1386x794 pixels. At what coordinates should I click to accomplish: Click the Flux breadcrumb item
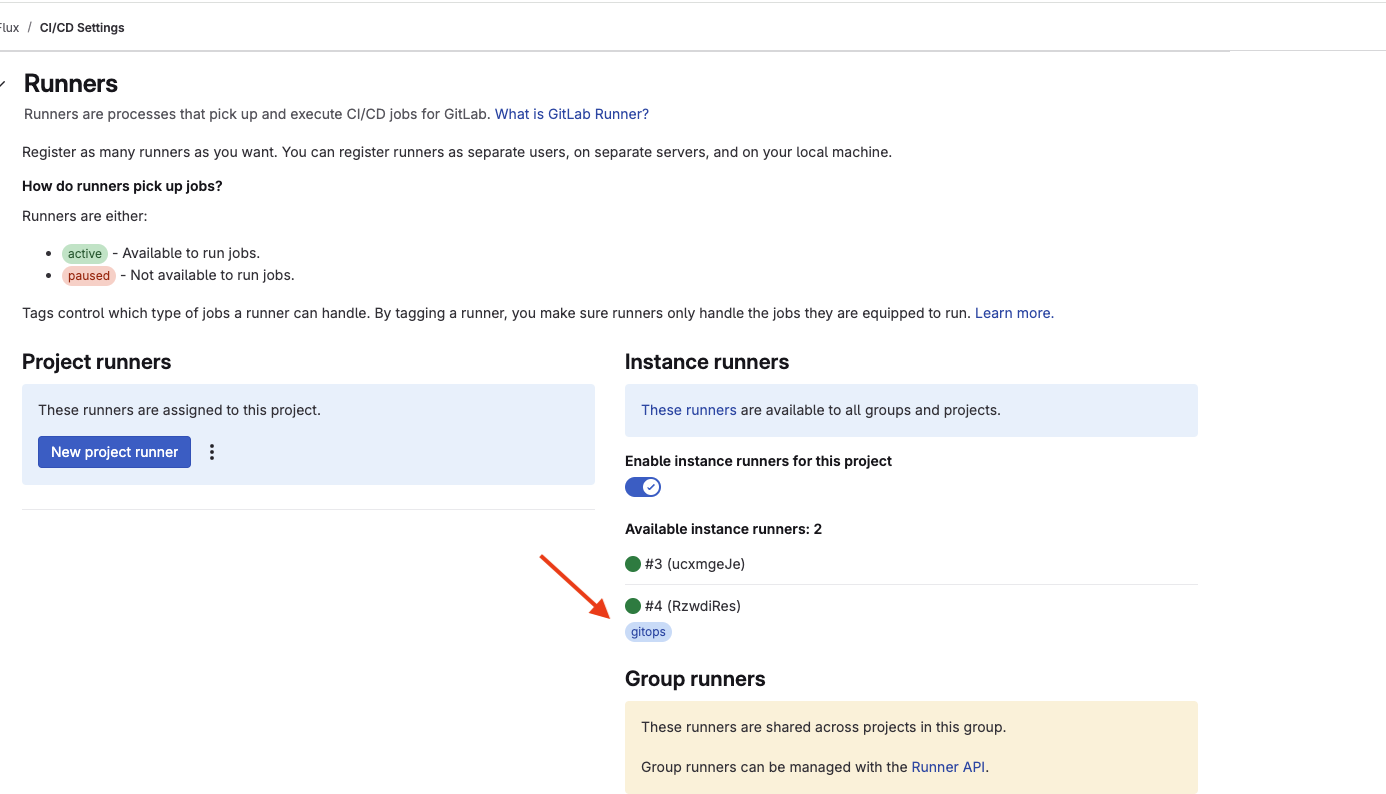[9, 28]
